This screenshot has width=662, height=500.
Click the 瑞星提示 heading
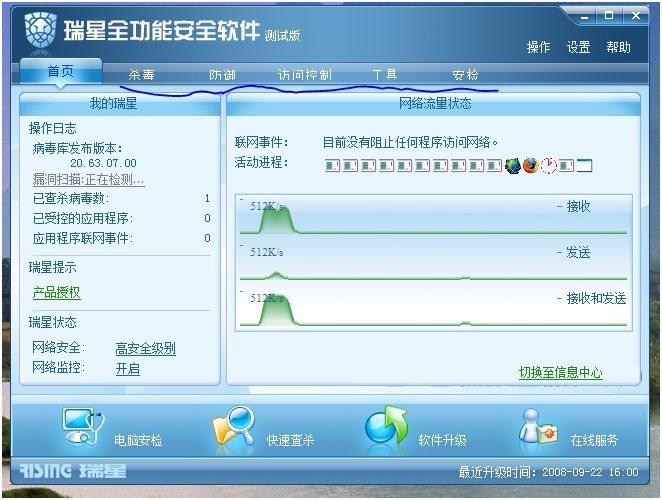click(x=53, y=267)
